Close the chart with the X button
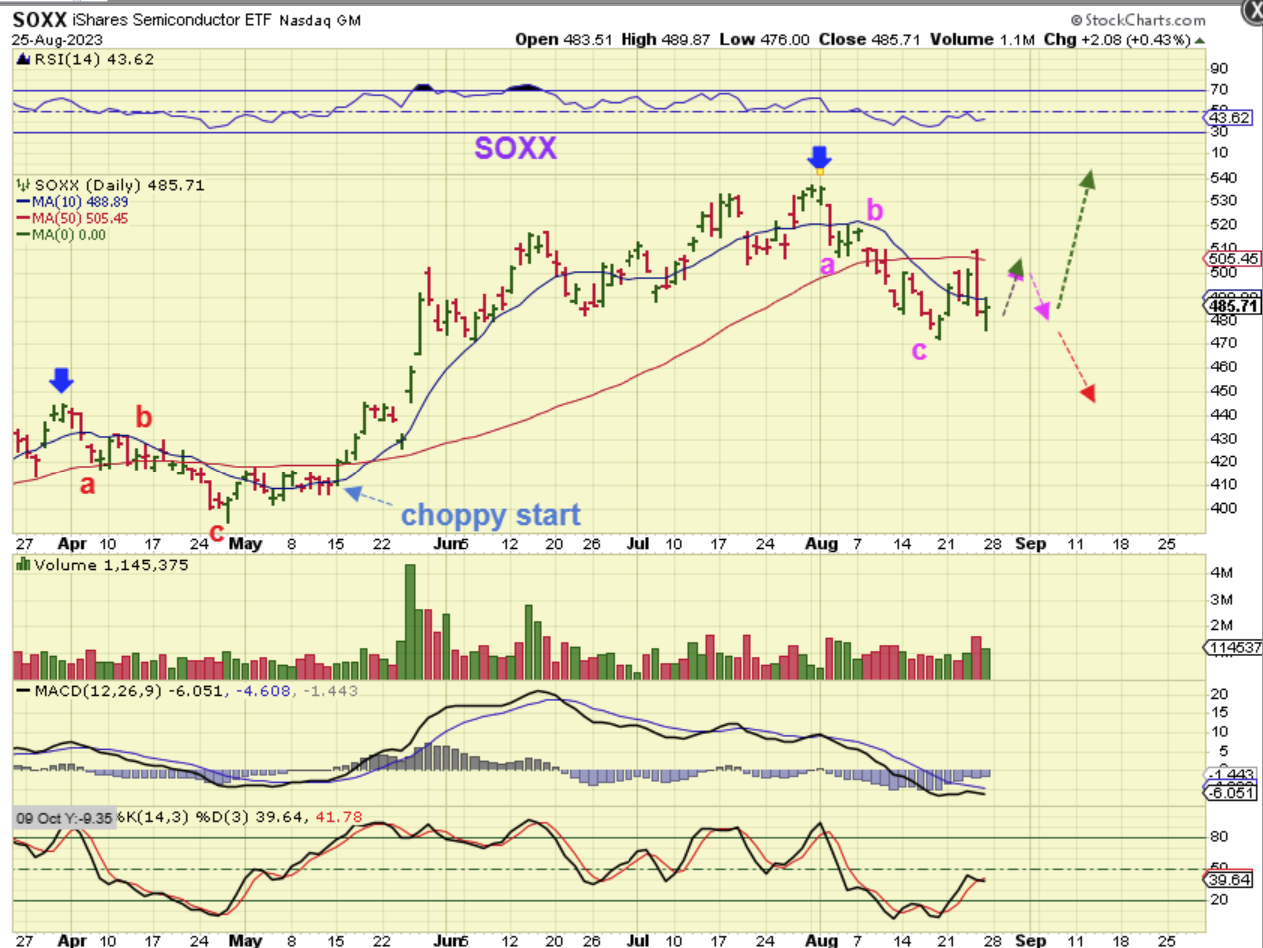The image size is (1263, 948). (1252, 12)
